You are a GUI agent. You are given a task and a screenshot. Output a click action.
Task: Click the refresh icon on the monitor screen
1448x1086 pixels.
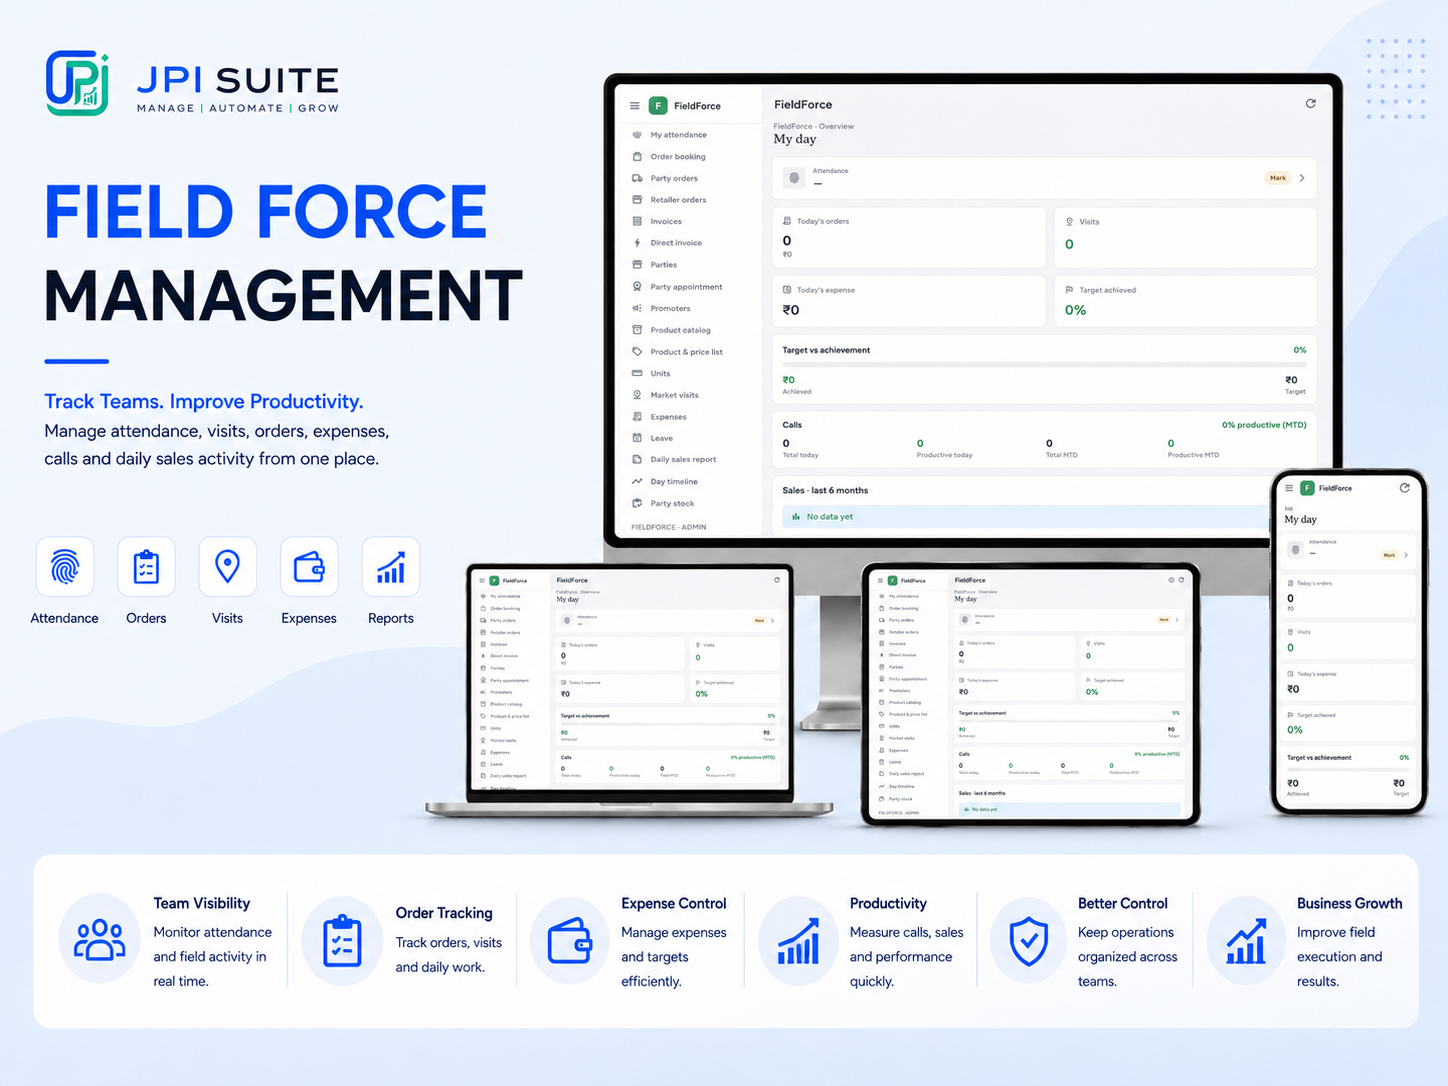[x=1310, y=103]
